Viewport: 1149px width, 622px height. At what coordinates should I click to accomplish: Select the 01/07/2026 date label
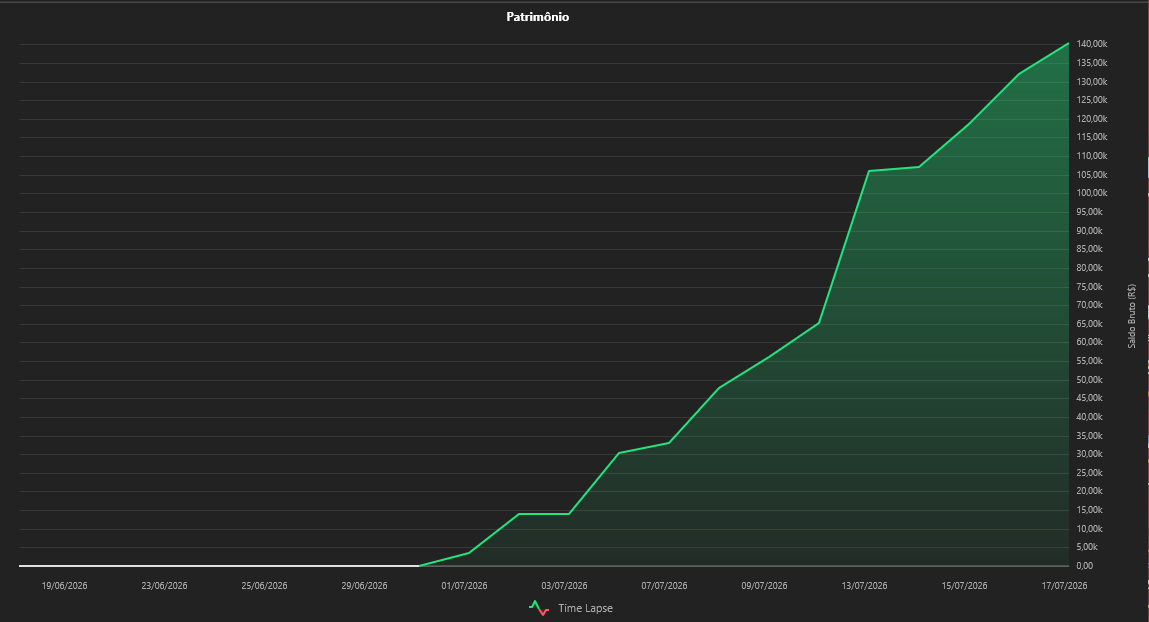tap(464, 585)
